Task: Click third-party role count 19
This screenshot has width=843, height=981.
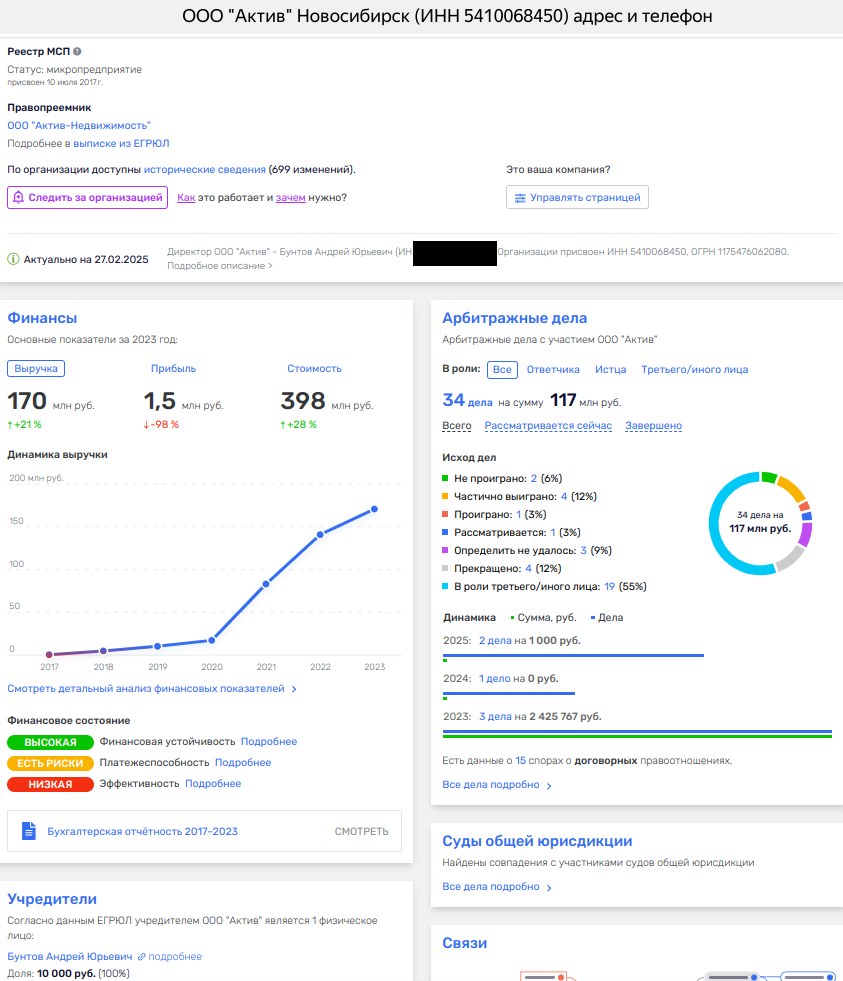Action: pos(610,586)
